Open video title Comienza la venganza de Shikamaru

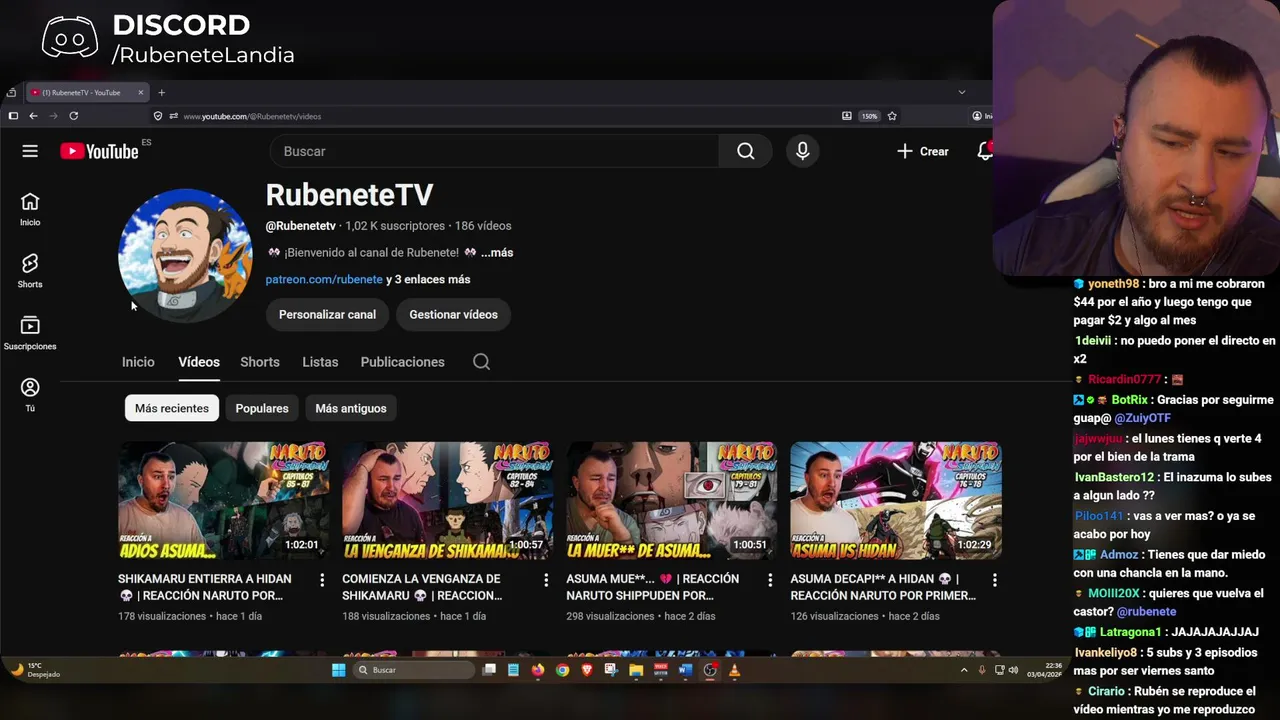[x=422, y=587]
